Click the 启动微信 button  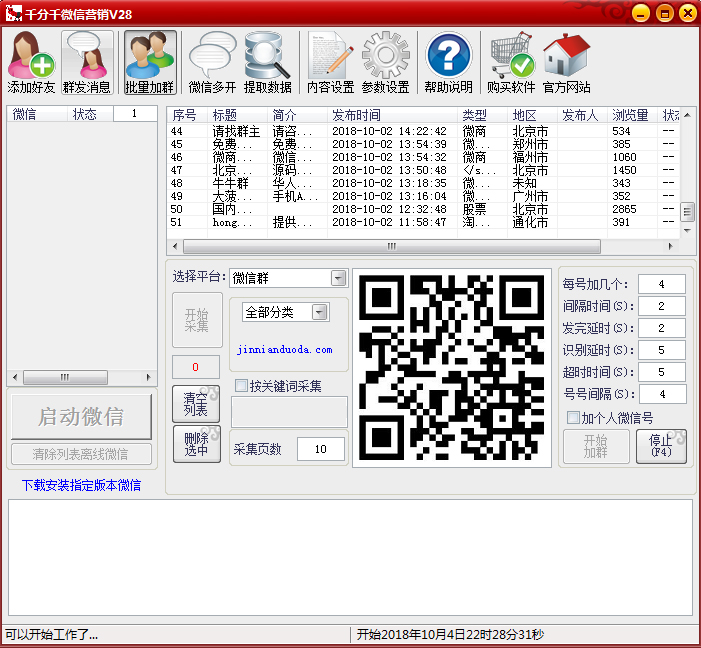click(x=81, y=416)
